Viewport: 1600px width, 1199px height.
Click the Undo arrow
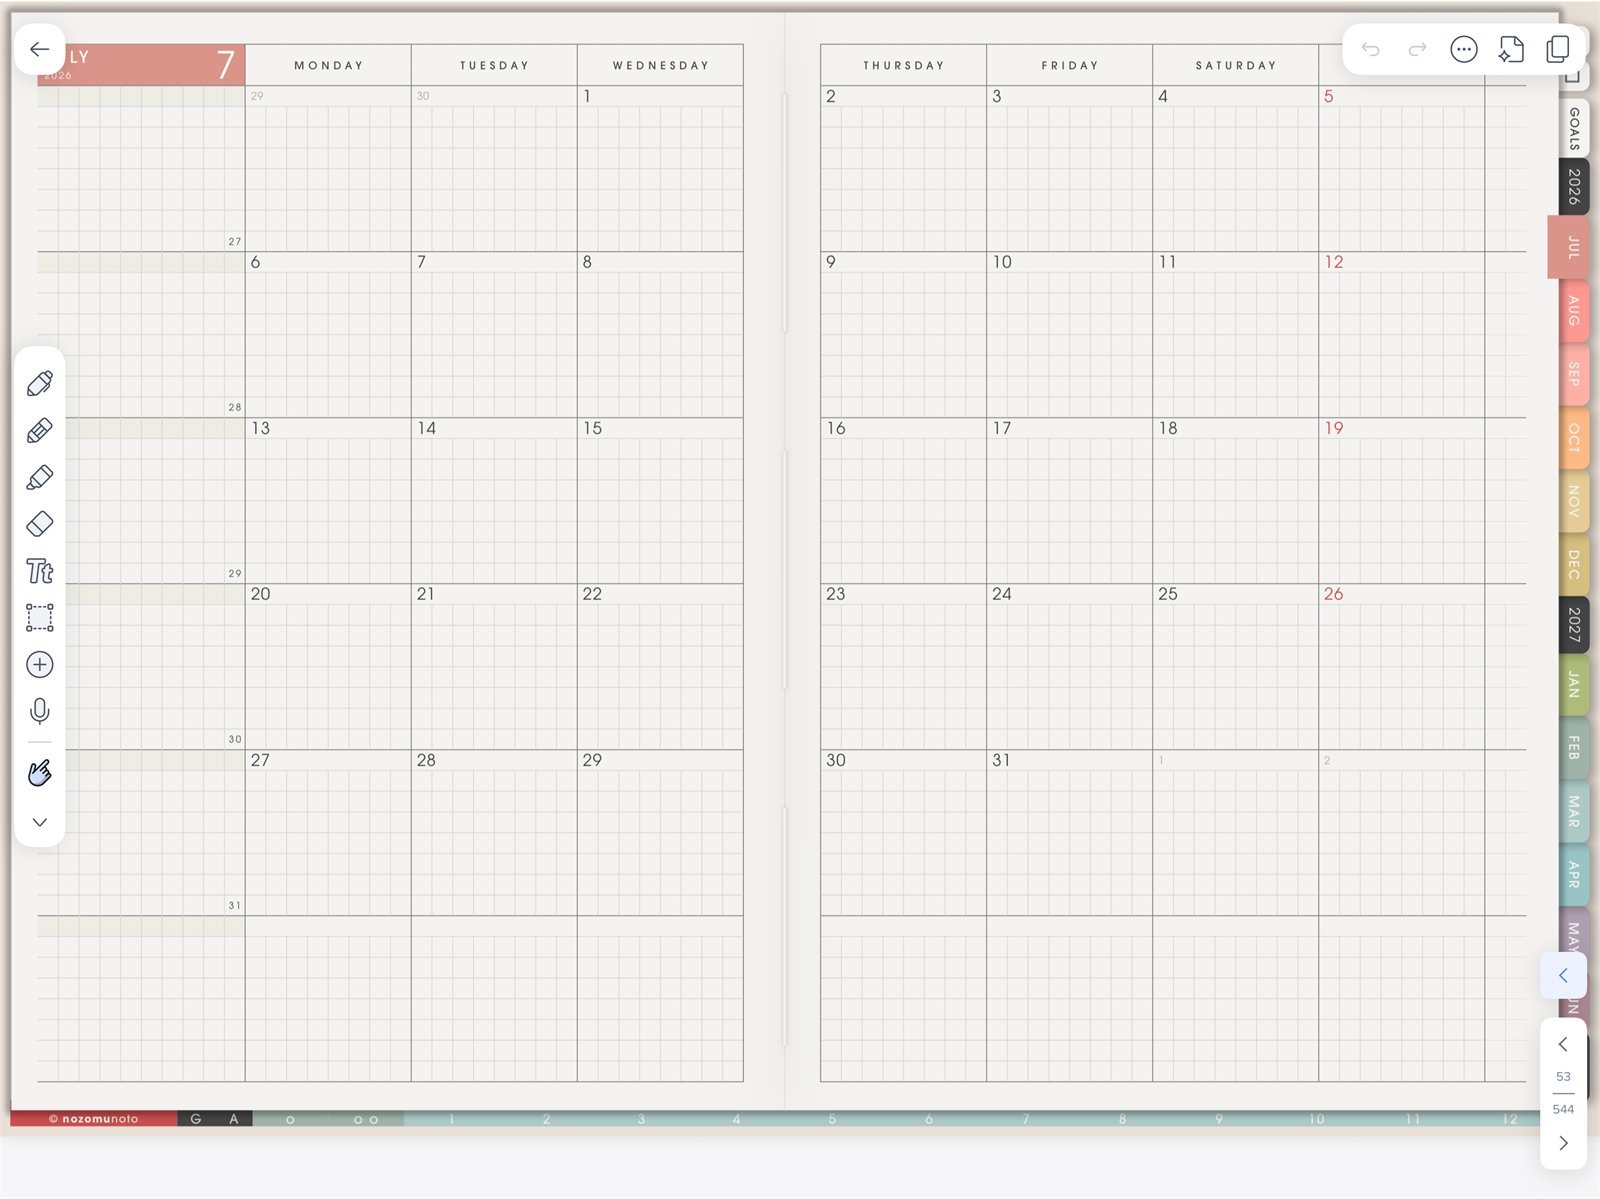(1370, 49)
